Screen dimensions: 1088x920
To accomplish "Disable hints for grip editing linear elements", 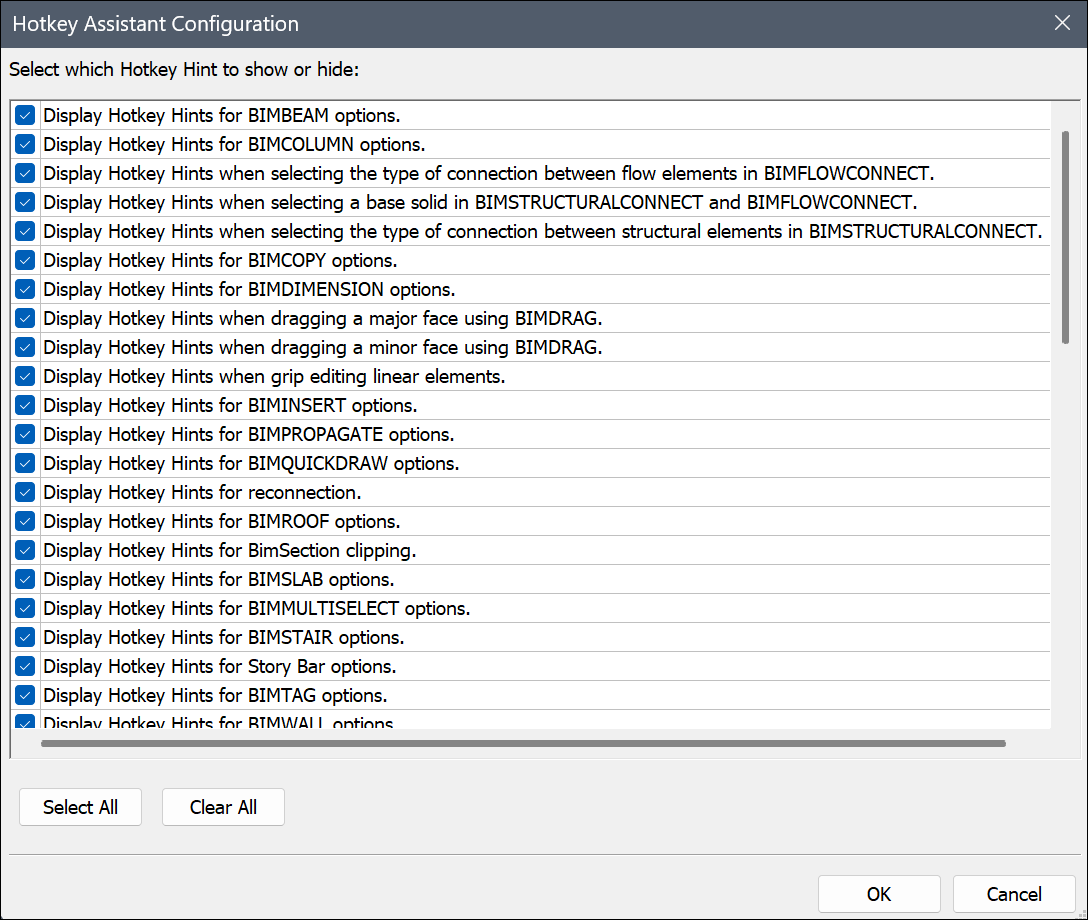I will click(26, 376).
